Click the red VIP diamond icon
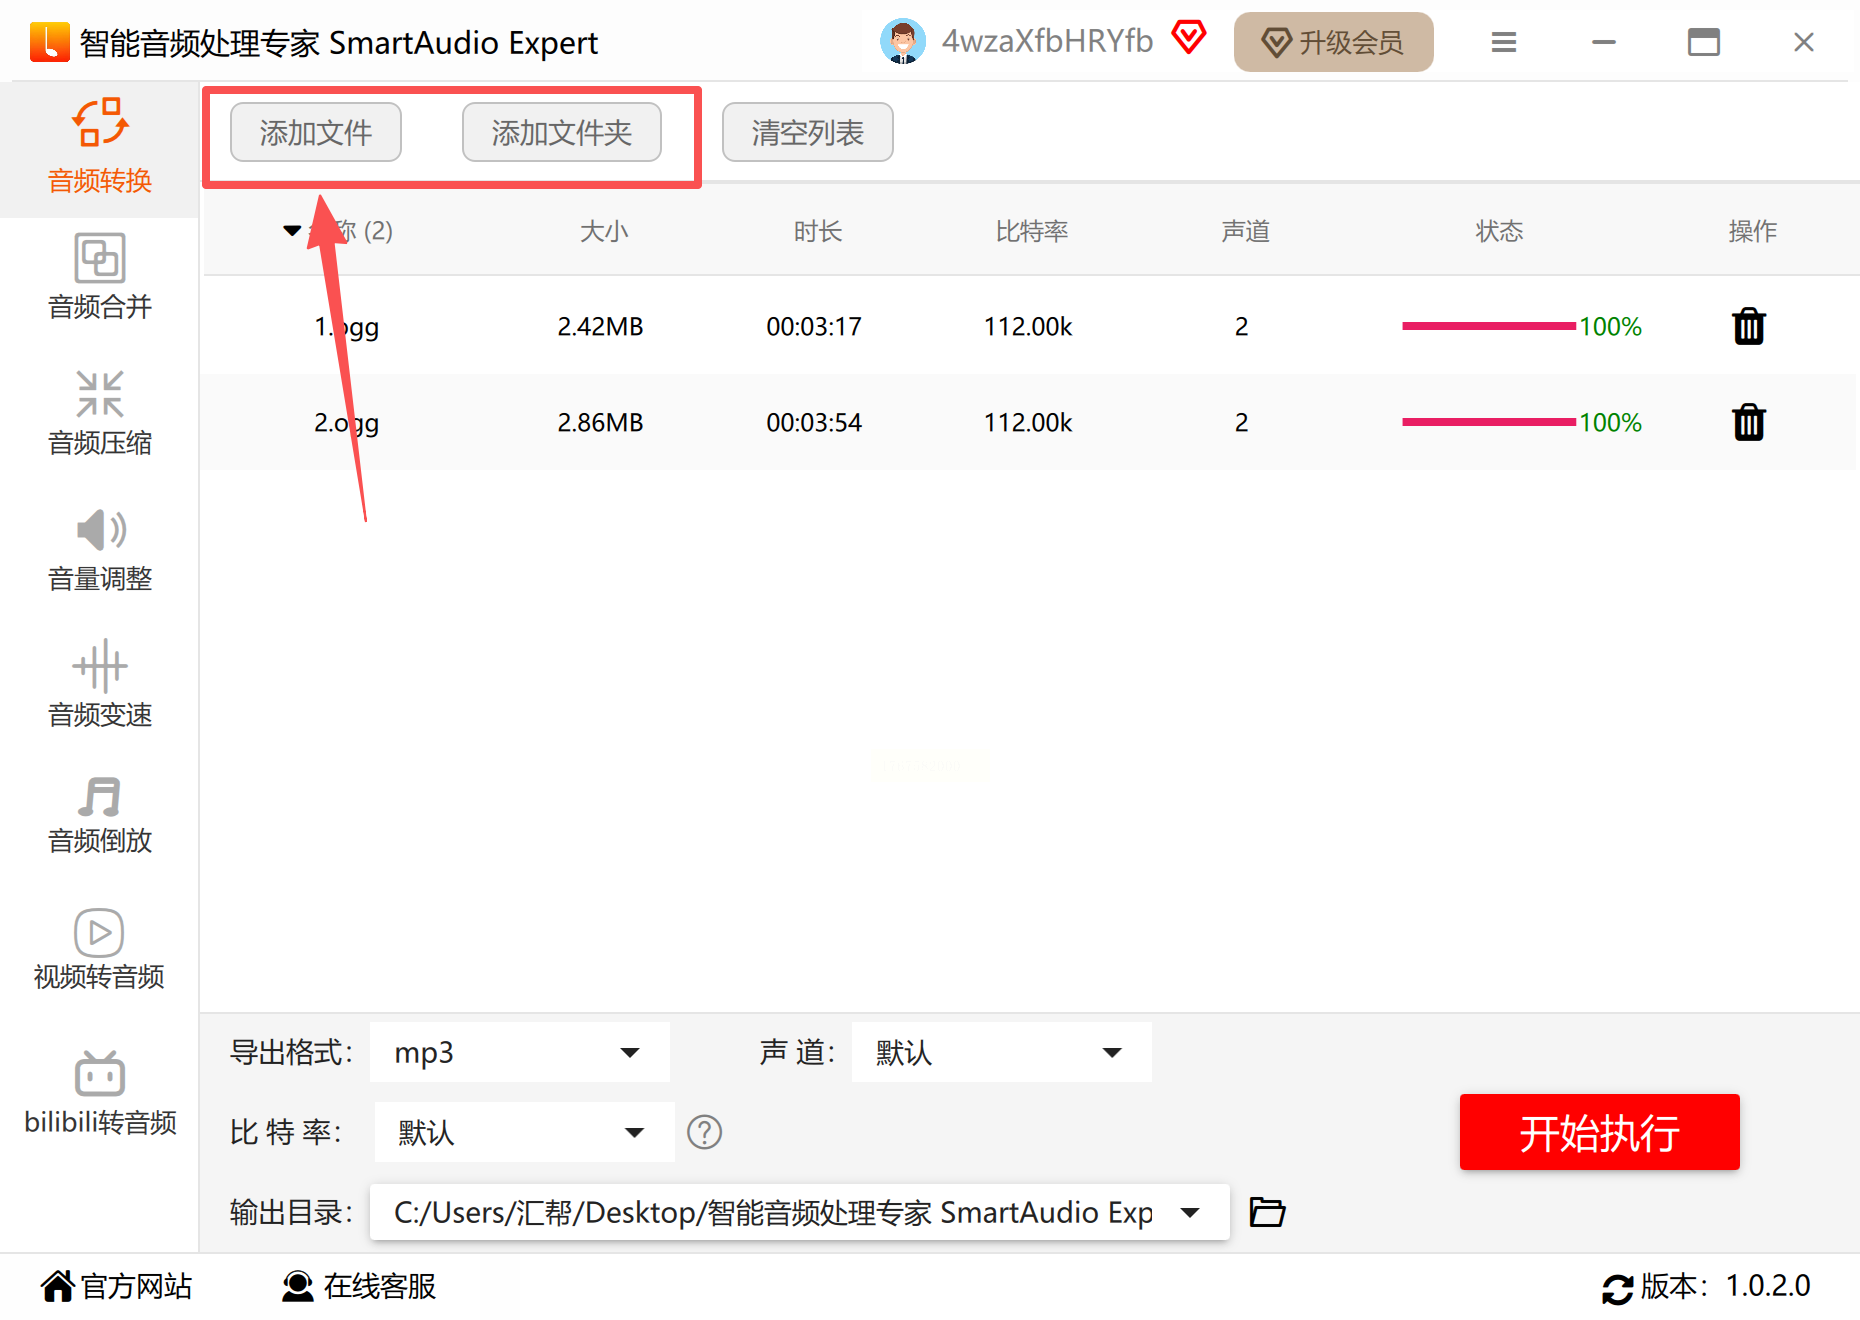Screen dimensions: 1860x1320 tap(1189, 38)
